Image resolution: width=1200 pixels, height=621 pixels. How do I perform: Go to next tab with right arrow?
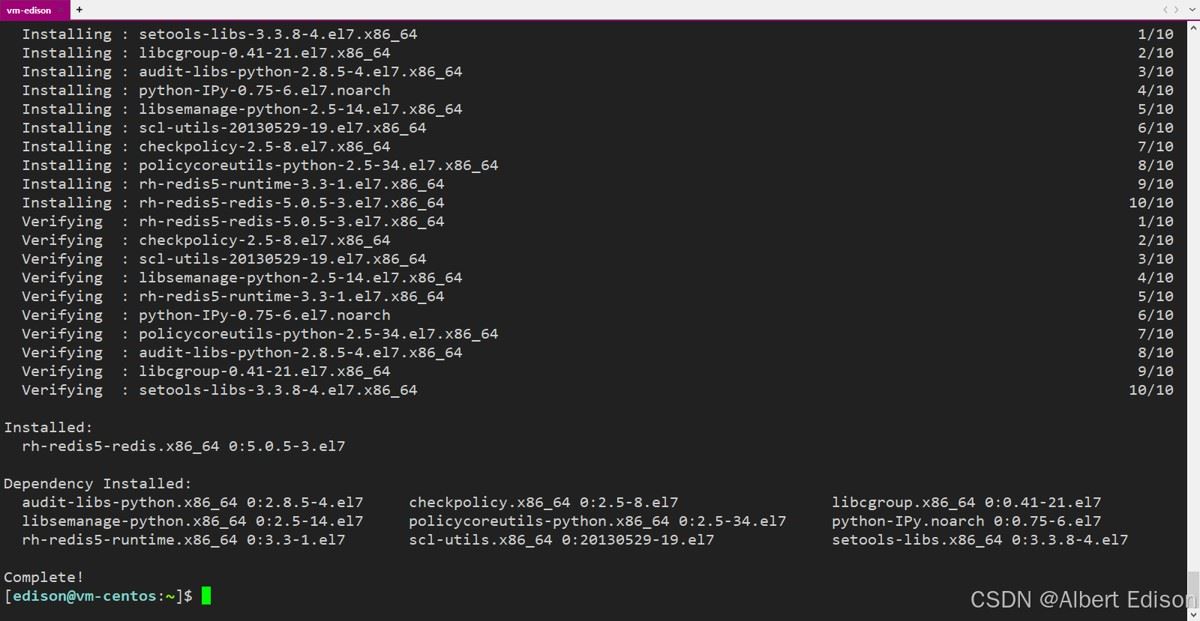(1176, 9)
